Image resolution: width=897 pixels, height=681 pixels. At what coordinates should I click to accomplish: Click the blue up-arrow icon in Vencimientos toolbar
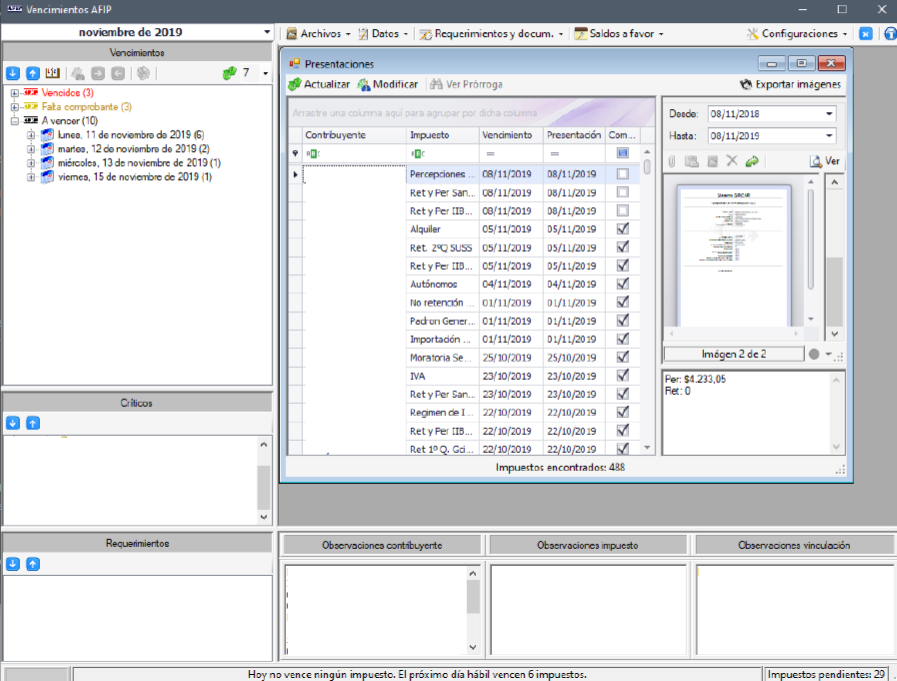[x=32, y=73]
